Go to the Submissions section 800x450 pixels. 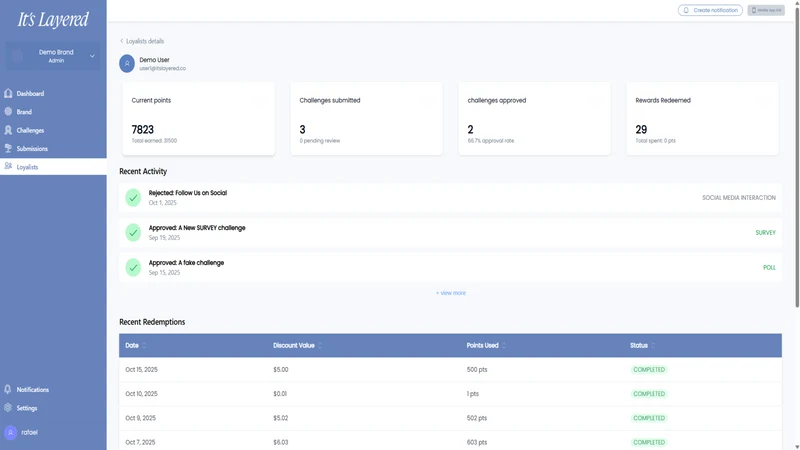(x=53, y=148)
